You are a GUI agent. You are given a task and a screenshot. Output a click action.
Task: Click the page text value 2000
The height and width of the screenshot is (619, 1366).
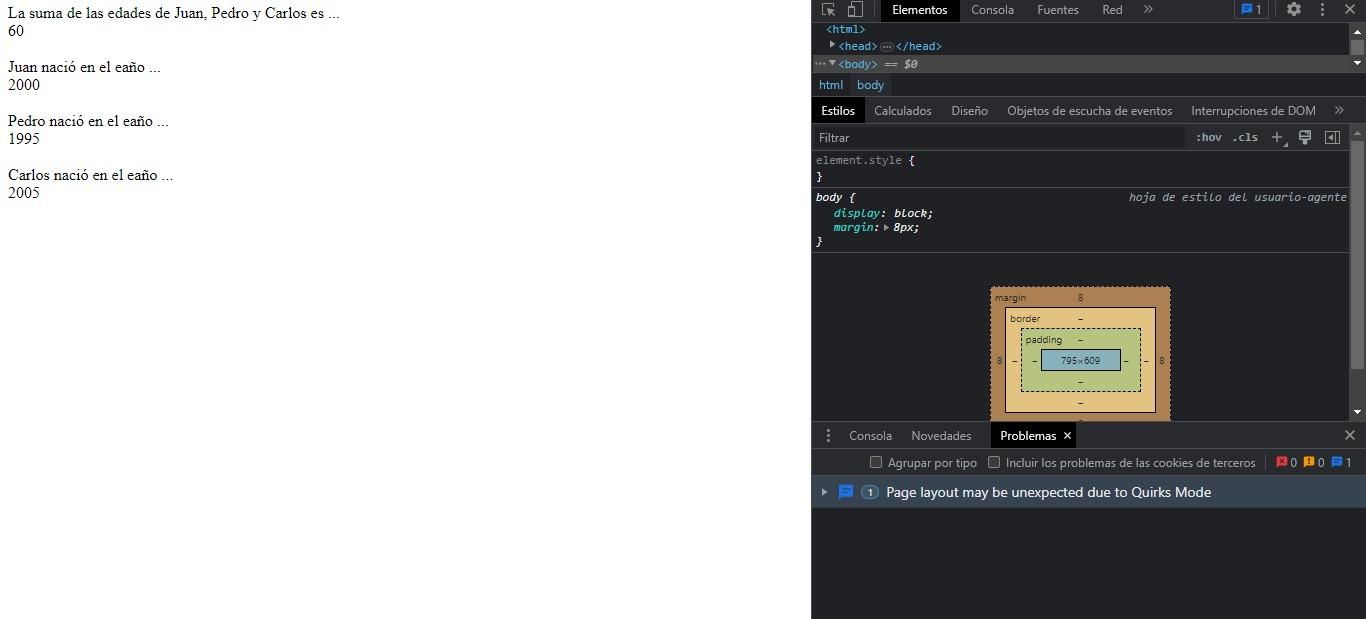tap(24, 85)
